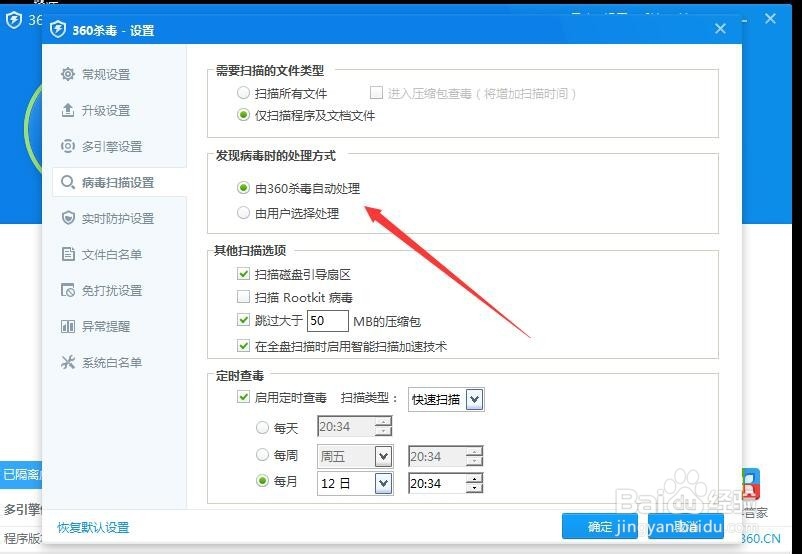Image resolution: width=802 pixels, height=554 pixels.
Task: Open 常规设置 settings page
Action: point(106,75)
